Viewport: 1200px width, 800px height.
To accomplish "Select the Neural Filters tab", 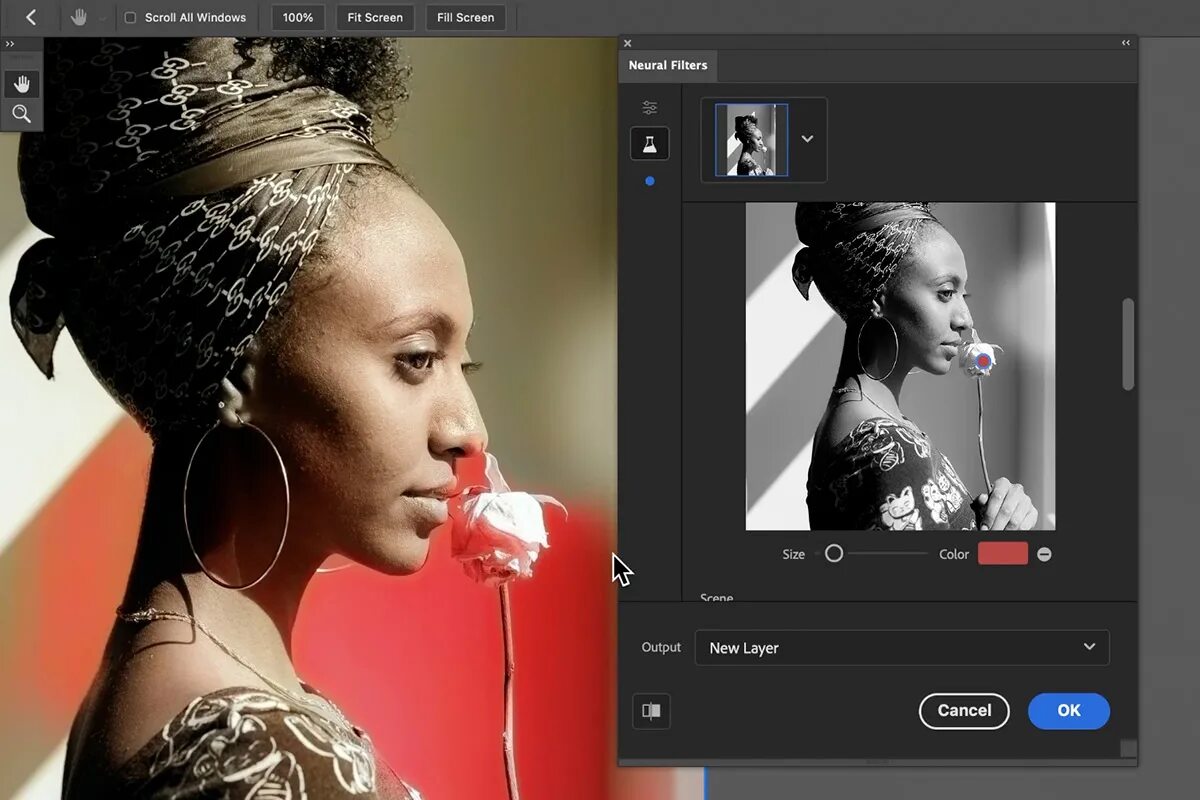I will coord(668,65).
